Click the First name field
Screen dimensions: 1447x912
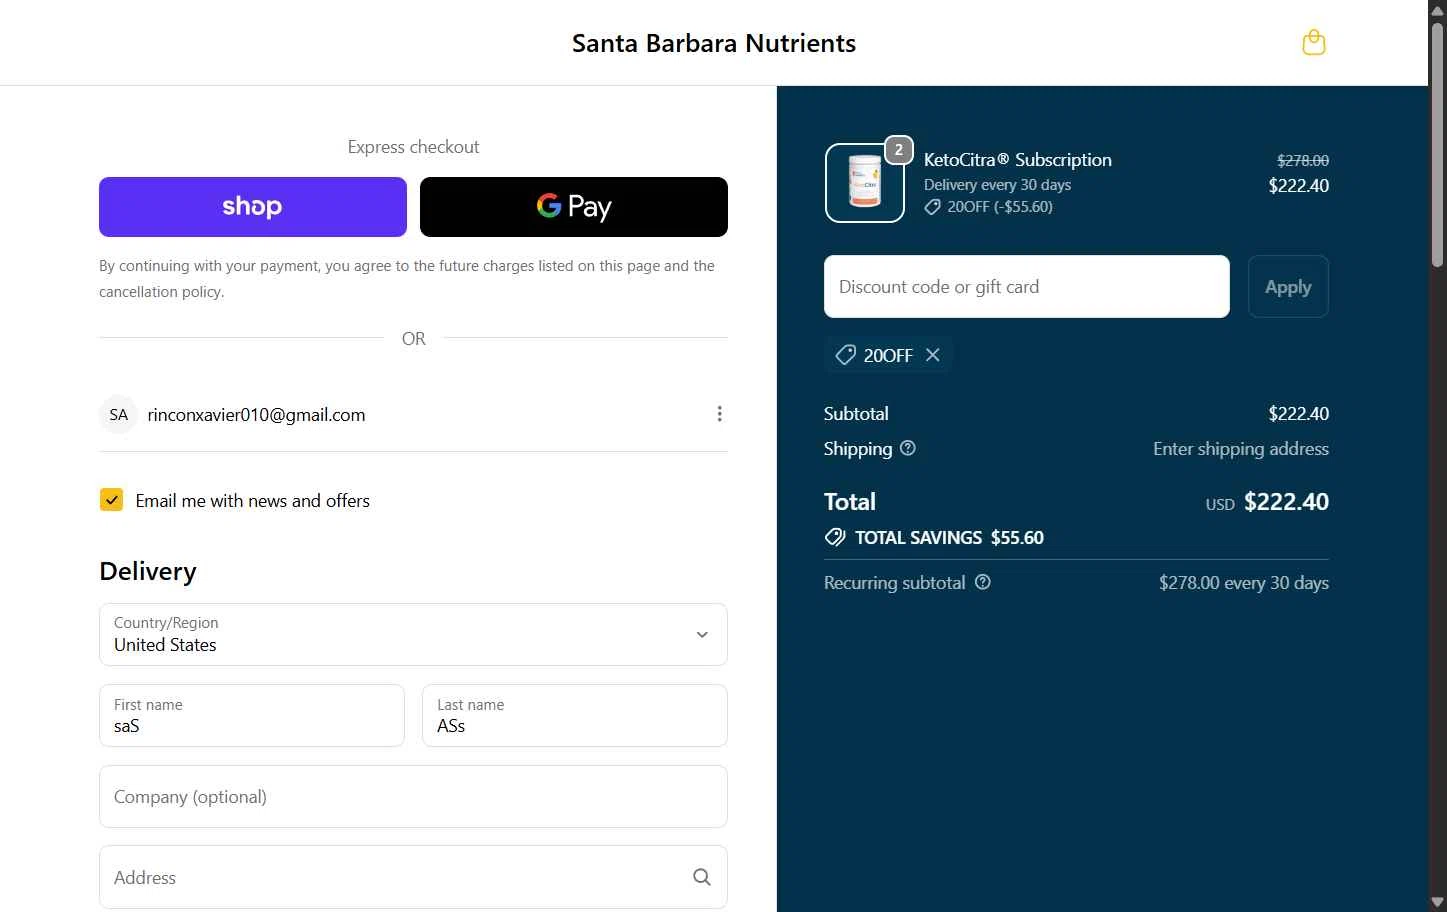pos(252,715)
